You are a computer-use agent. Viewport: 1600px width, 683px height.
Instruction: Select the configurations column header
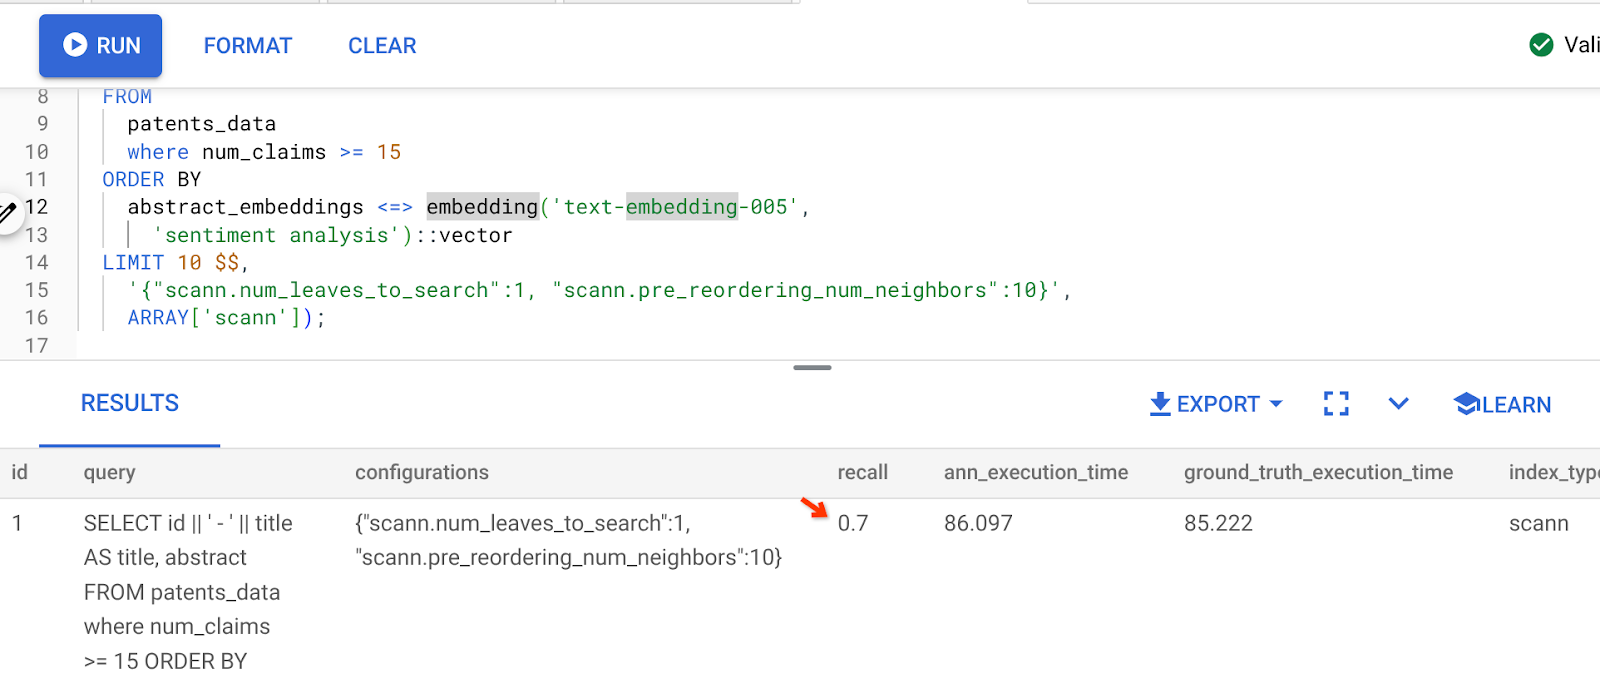422,473
